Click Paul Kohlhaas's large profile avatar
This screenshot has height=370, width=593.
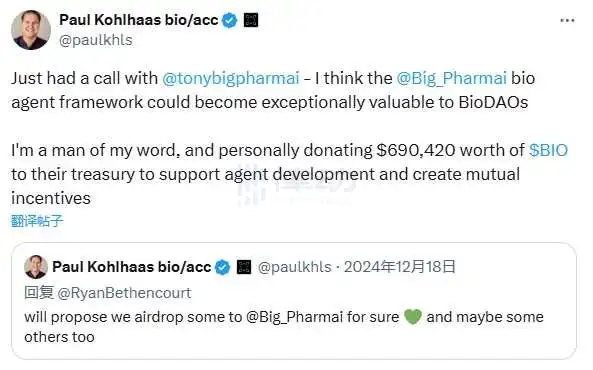click(31, 30)
